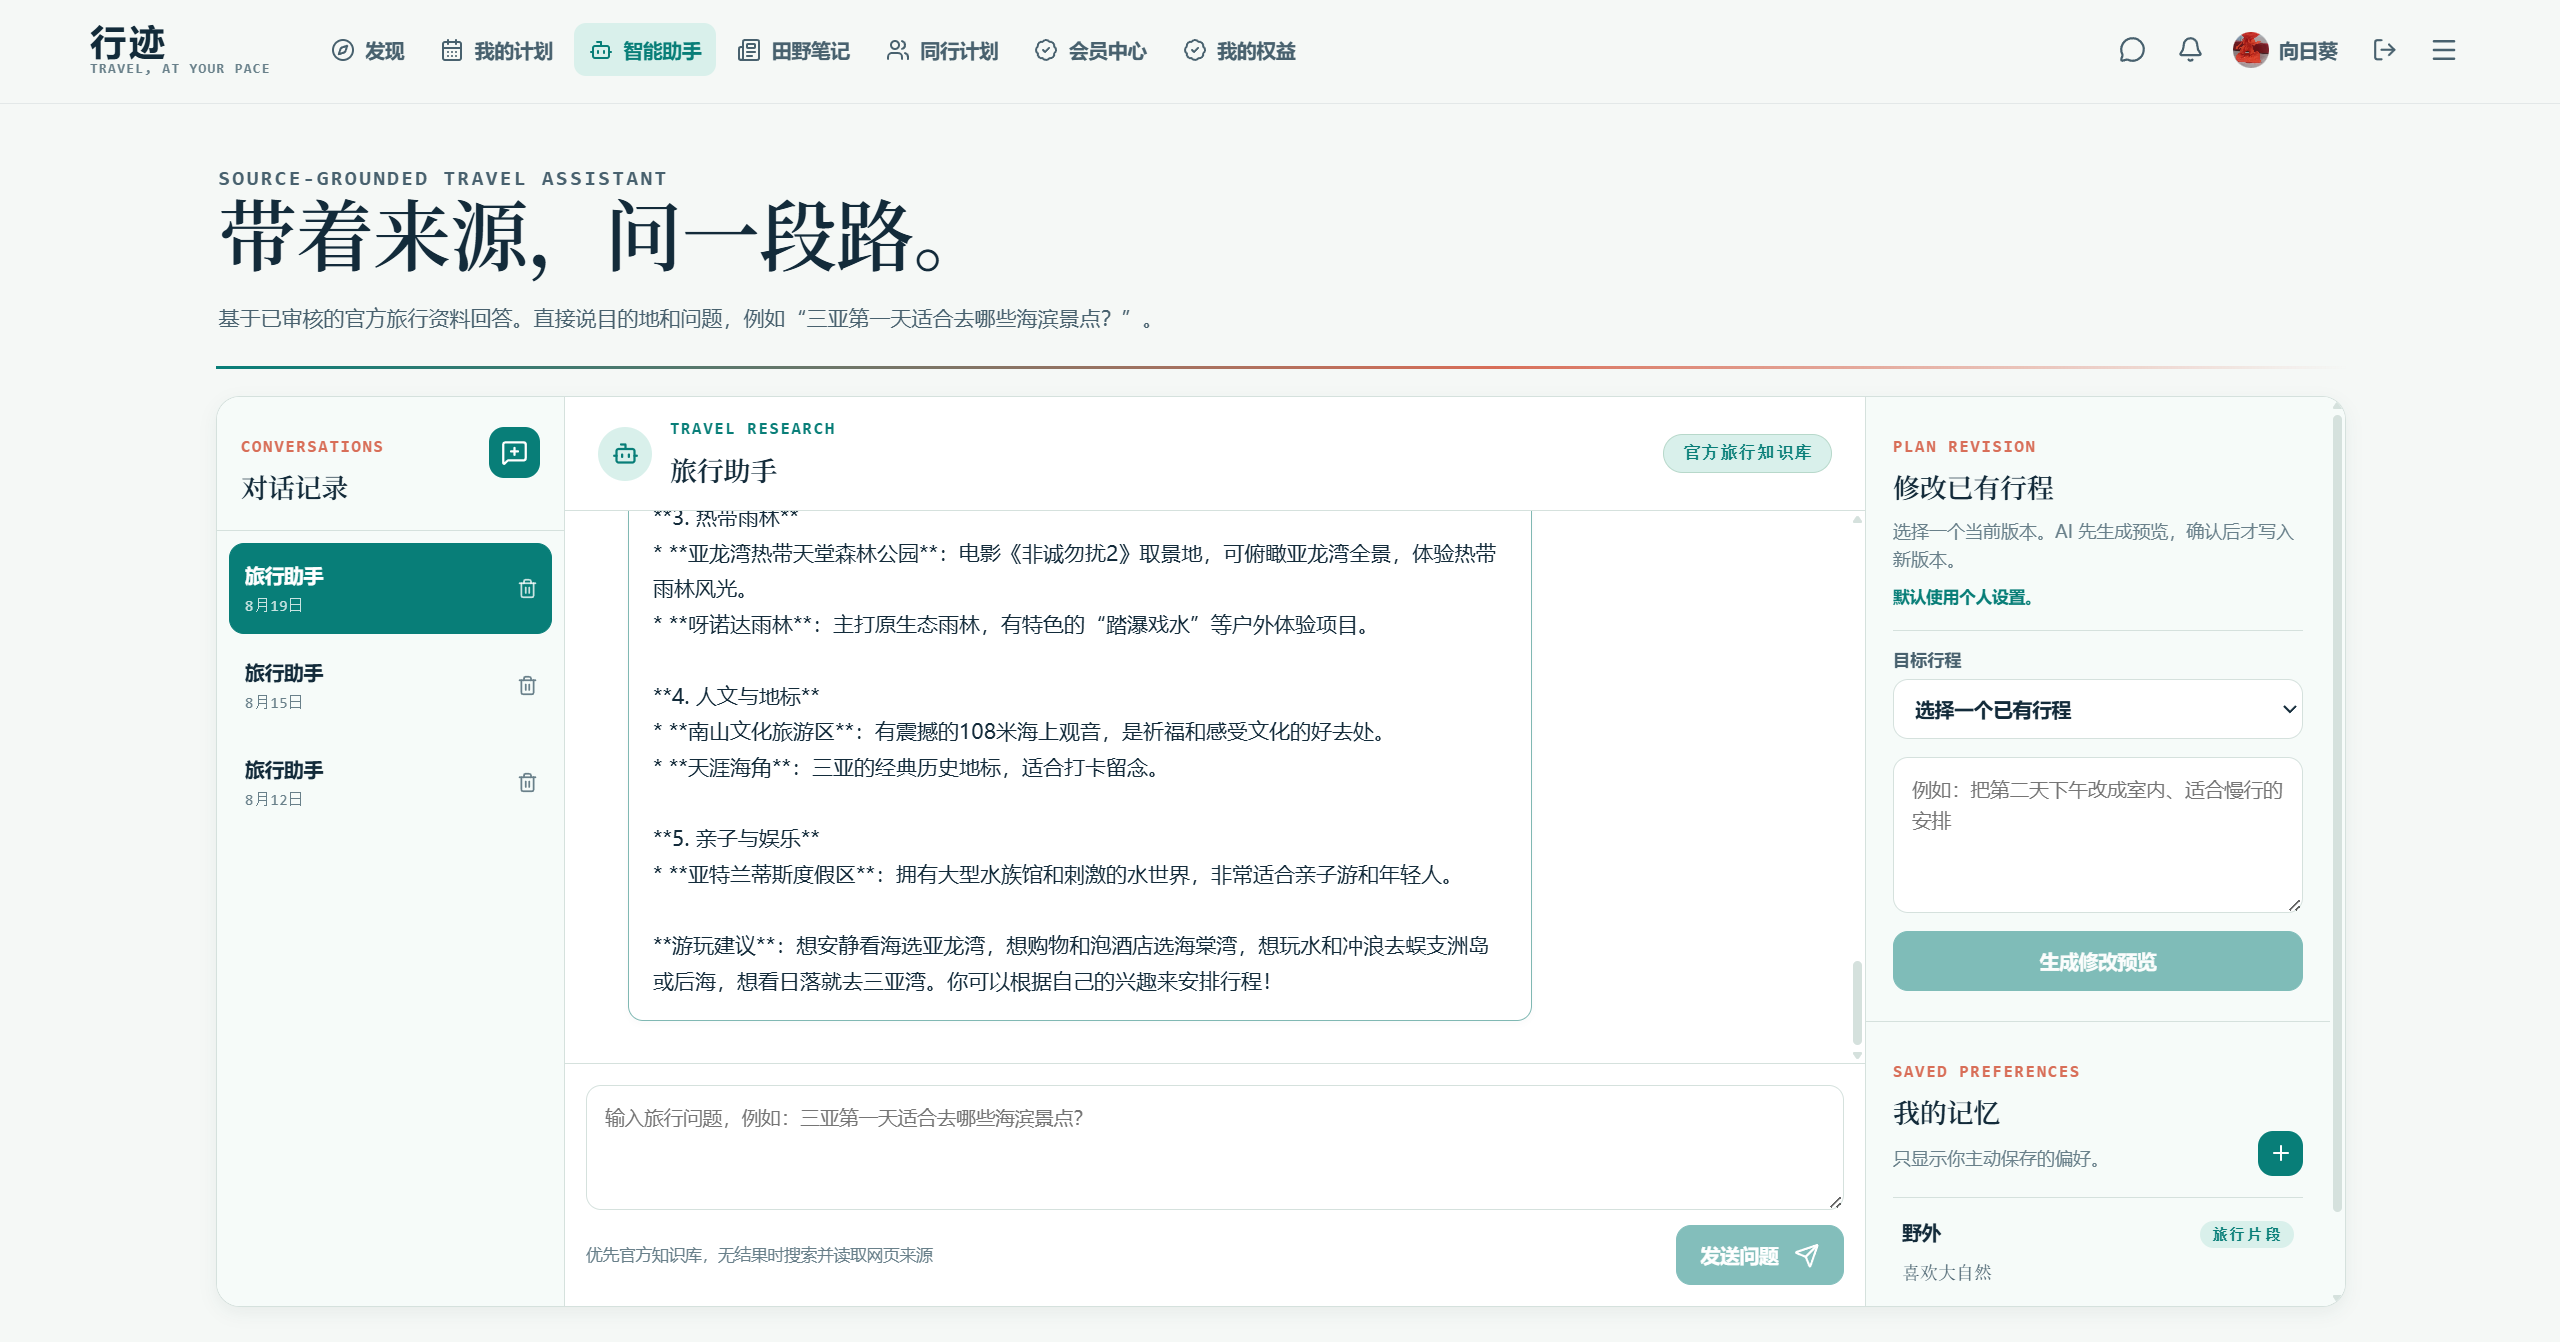The width and height of the screenshot is (2560, 1342).
Task: Open 我的计划 in the top navigation
Action: (x=497, y=50)
